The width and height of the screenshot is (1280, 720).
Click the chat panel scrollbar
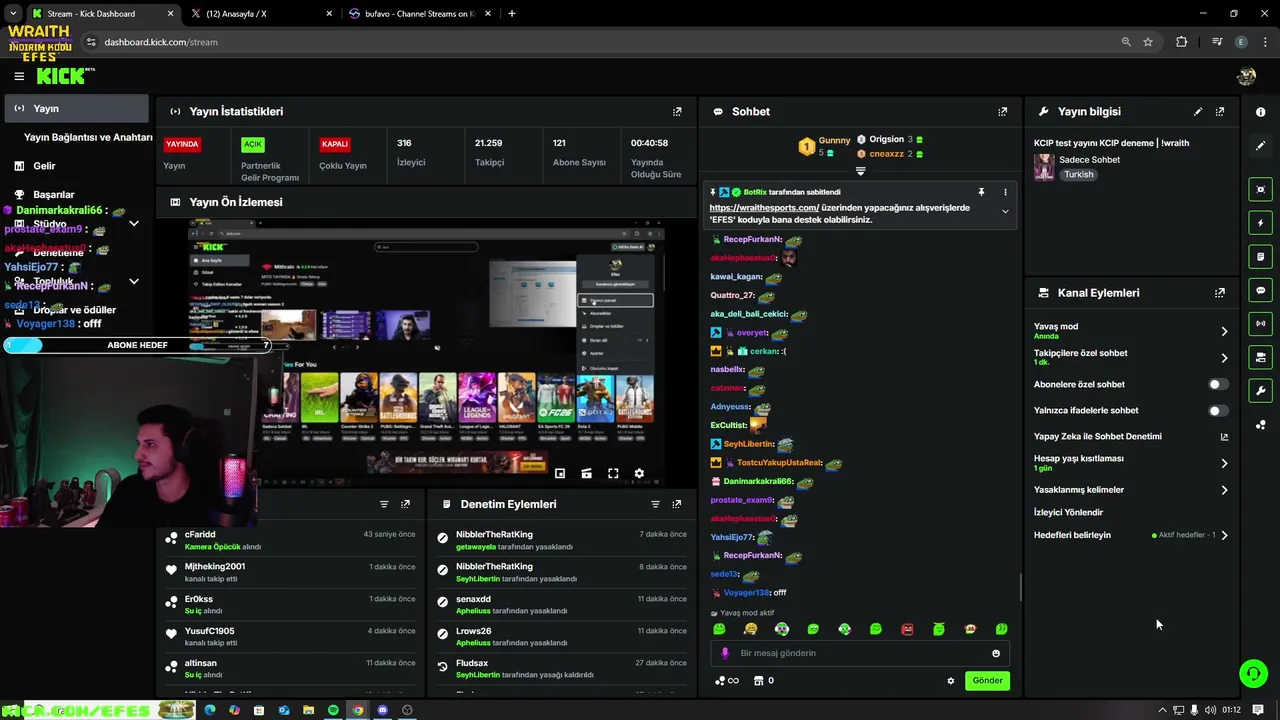1021,588
